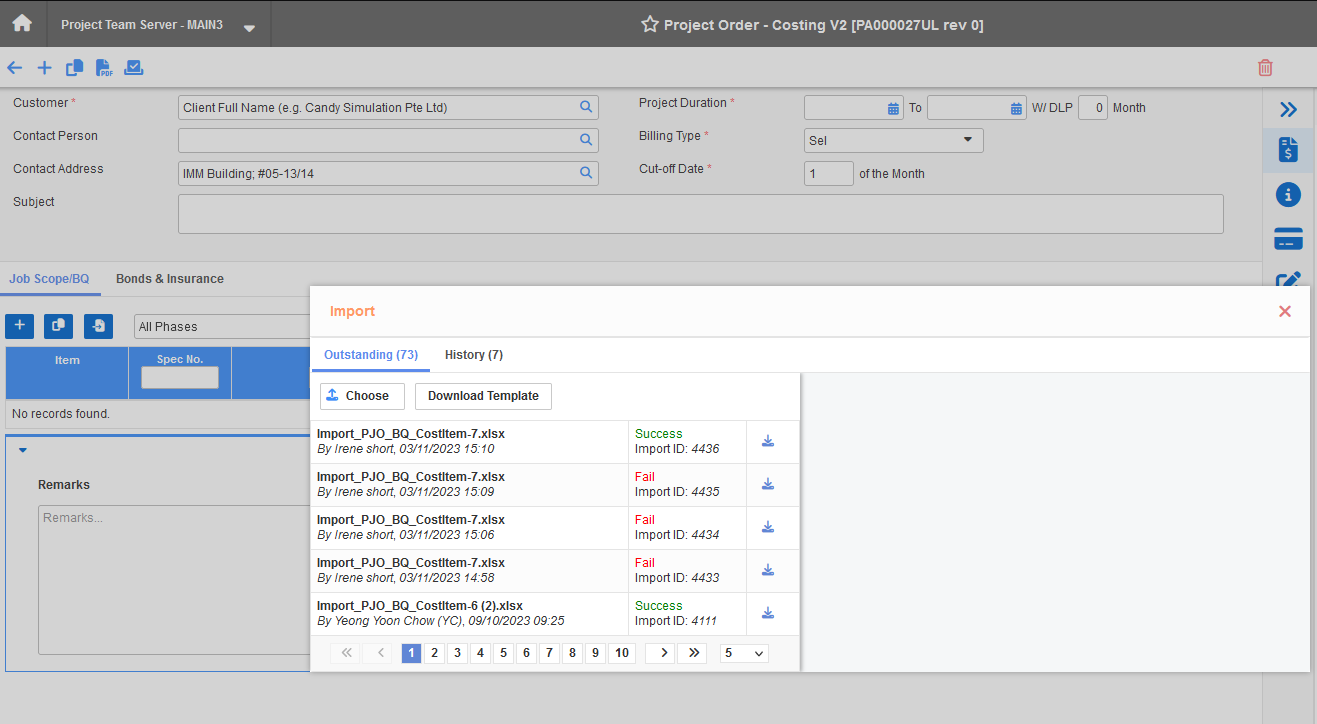This screenshot has height=724, width=1317.
Task: Select the Bonds & Insurance tab
Action: click(x=169, y=279)
